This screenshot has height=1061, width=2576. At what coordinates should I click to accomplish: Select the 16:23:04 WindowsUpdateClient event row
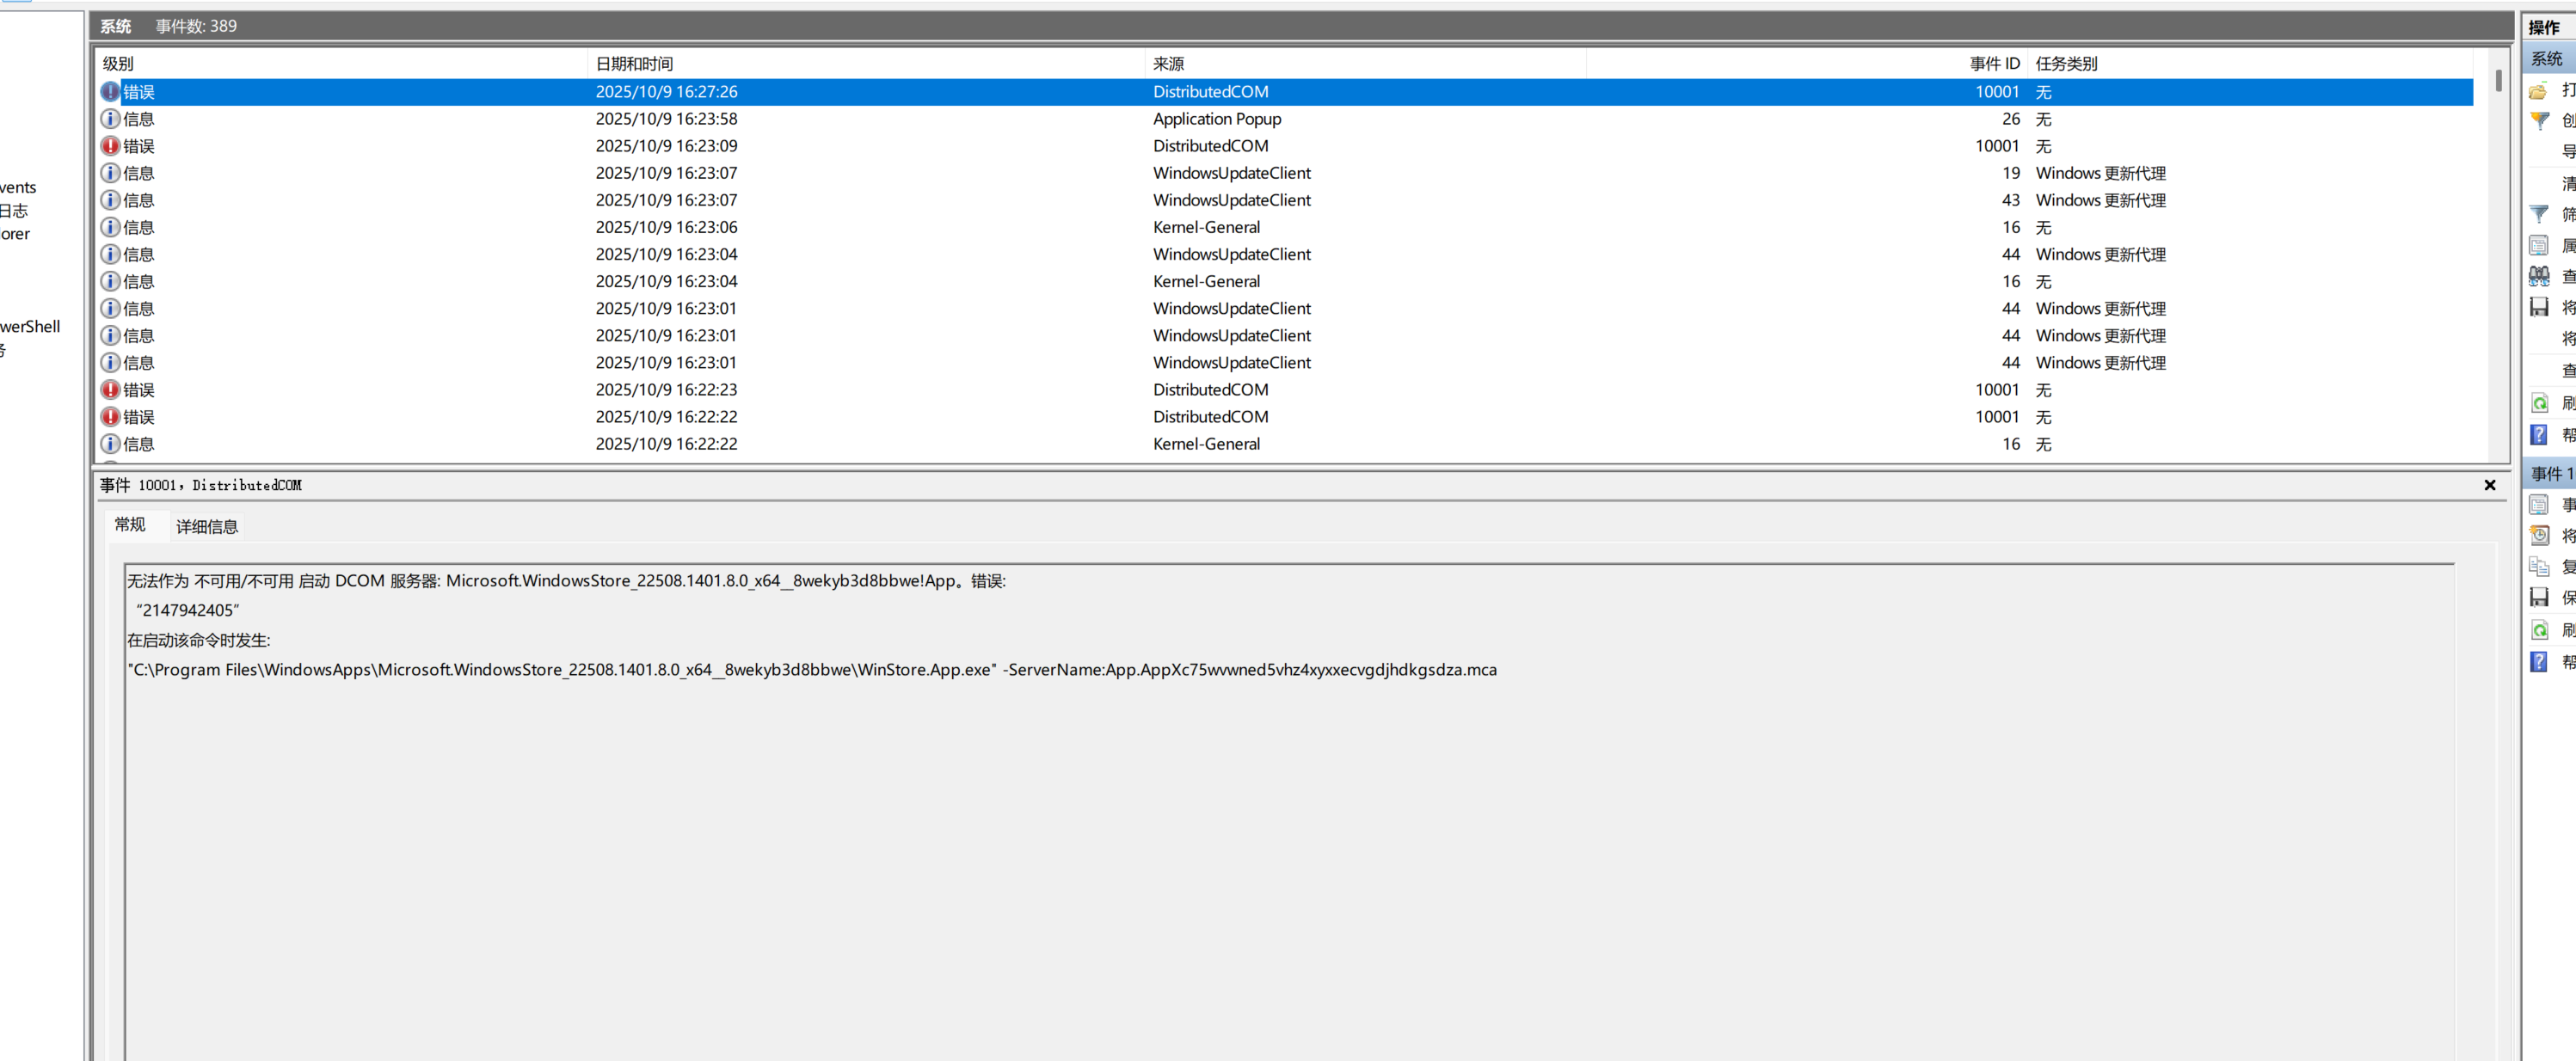pyautogui.click(x=1285, y=254)
